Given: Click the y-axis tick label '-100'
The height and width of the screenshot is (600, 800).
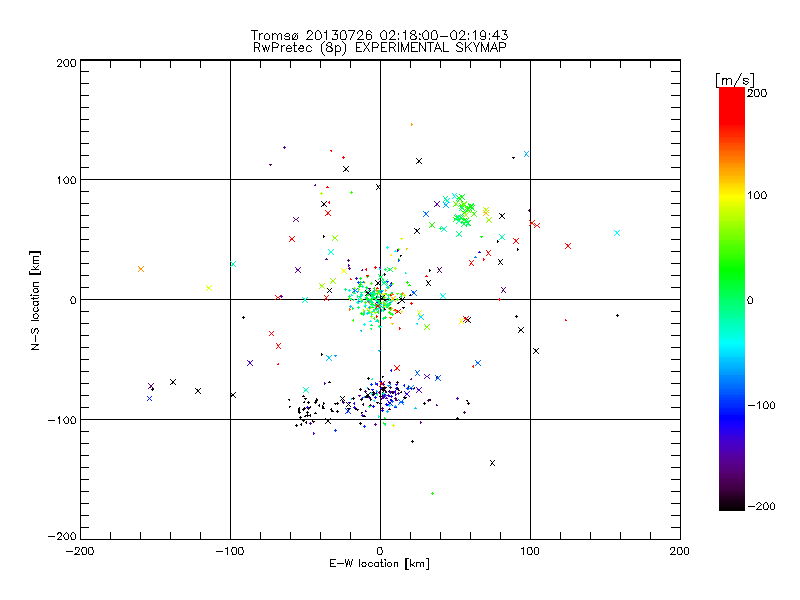Looking at the screenshot, I should pos(62,420).
